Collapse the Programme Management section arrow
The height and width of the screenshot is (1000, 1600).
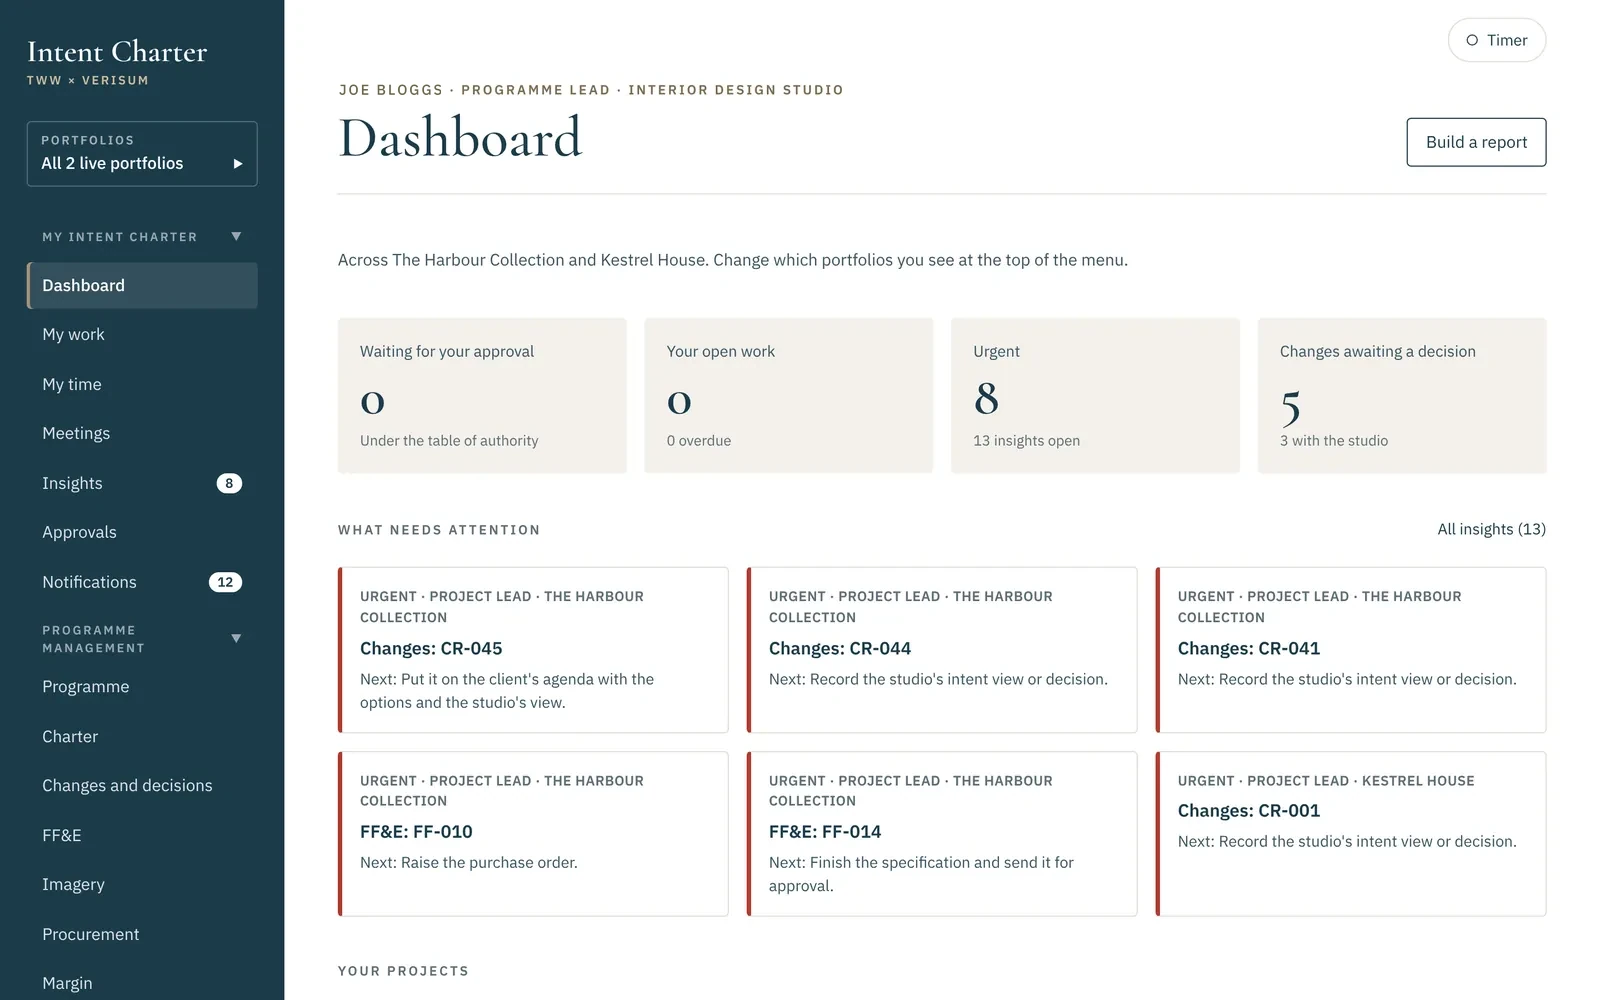[236, 638]
